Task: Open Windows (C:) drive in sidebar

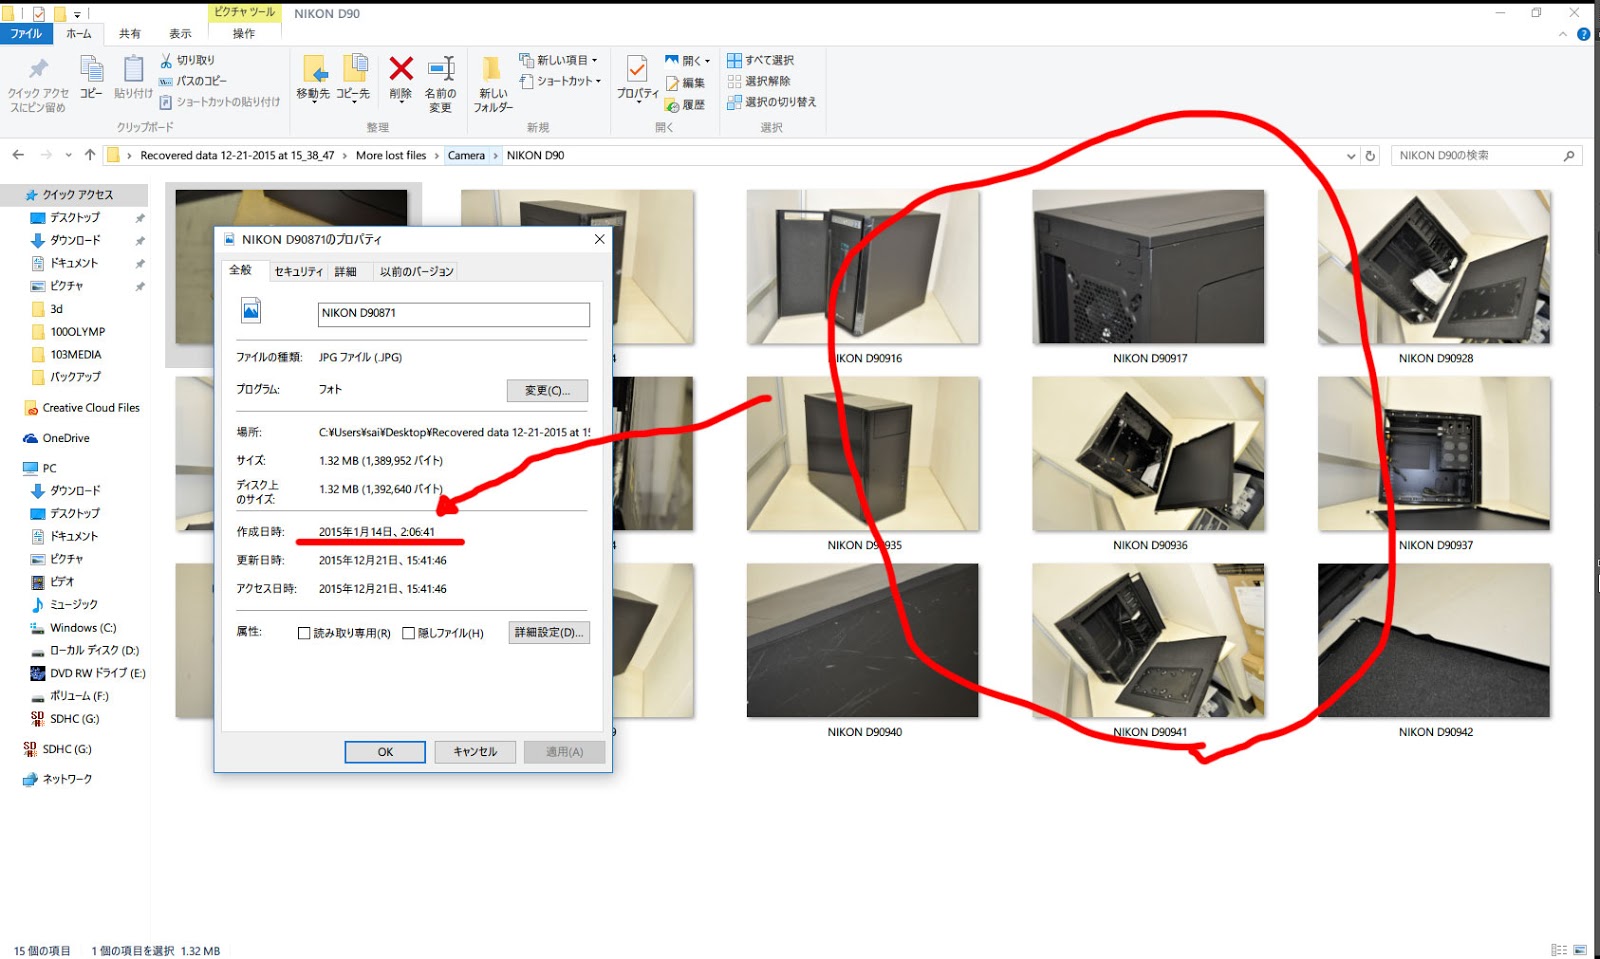Action: coord(74,628)
